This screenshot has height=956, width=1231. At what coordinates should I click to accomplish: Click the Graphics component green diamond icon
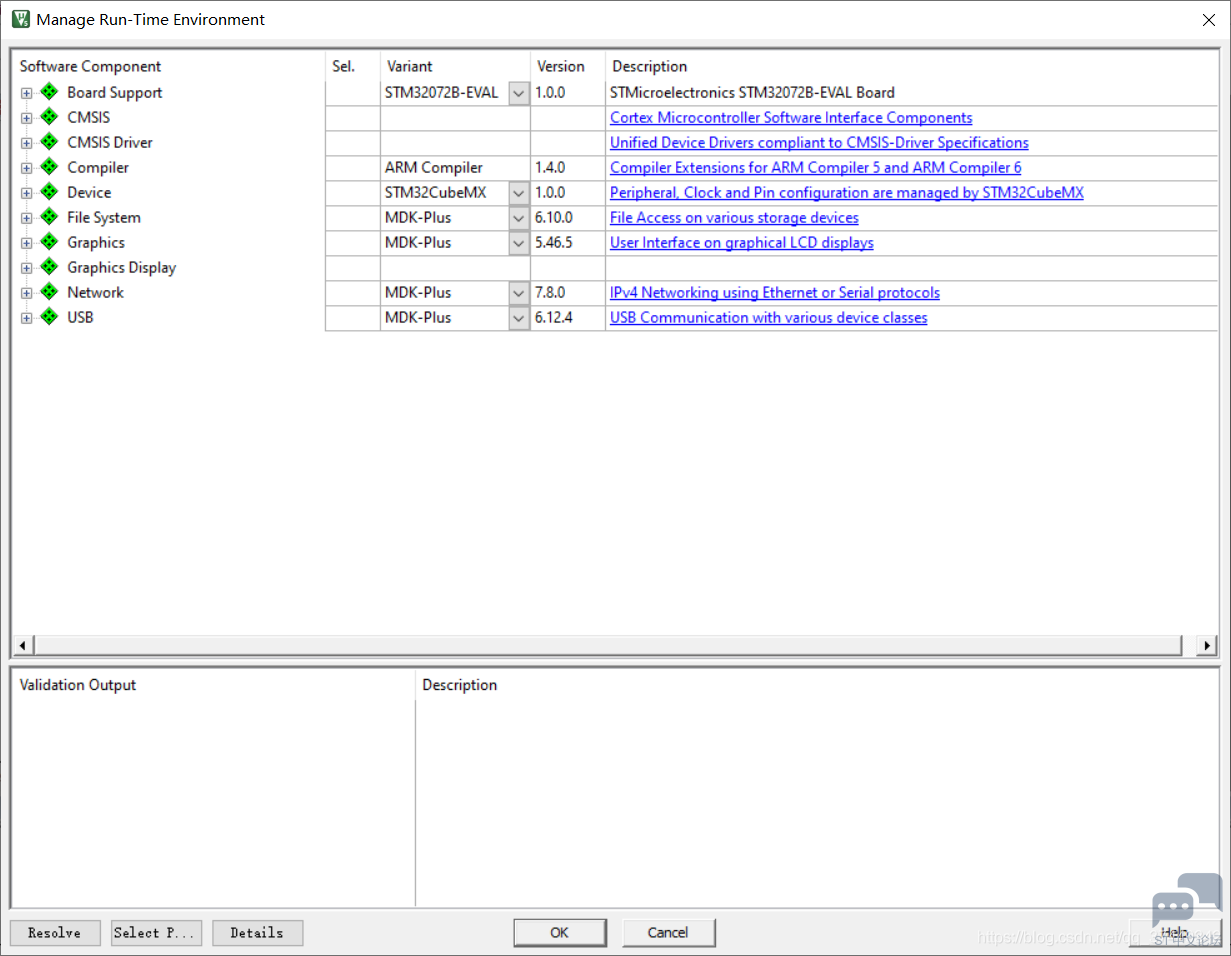[49, 242]
